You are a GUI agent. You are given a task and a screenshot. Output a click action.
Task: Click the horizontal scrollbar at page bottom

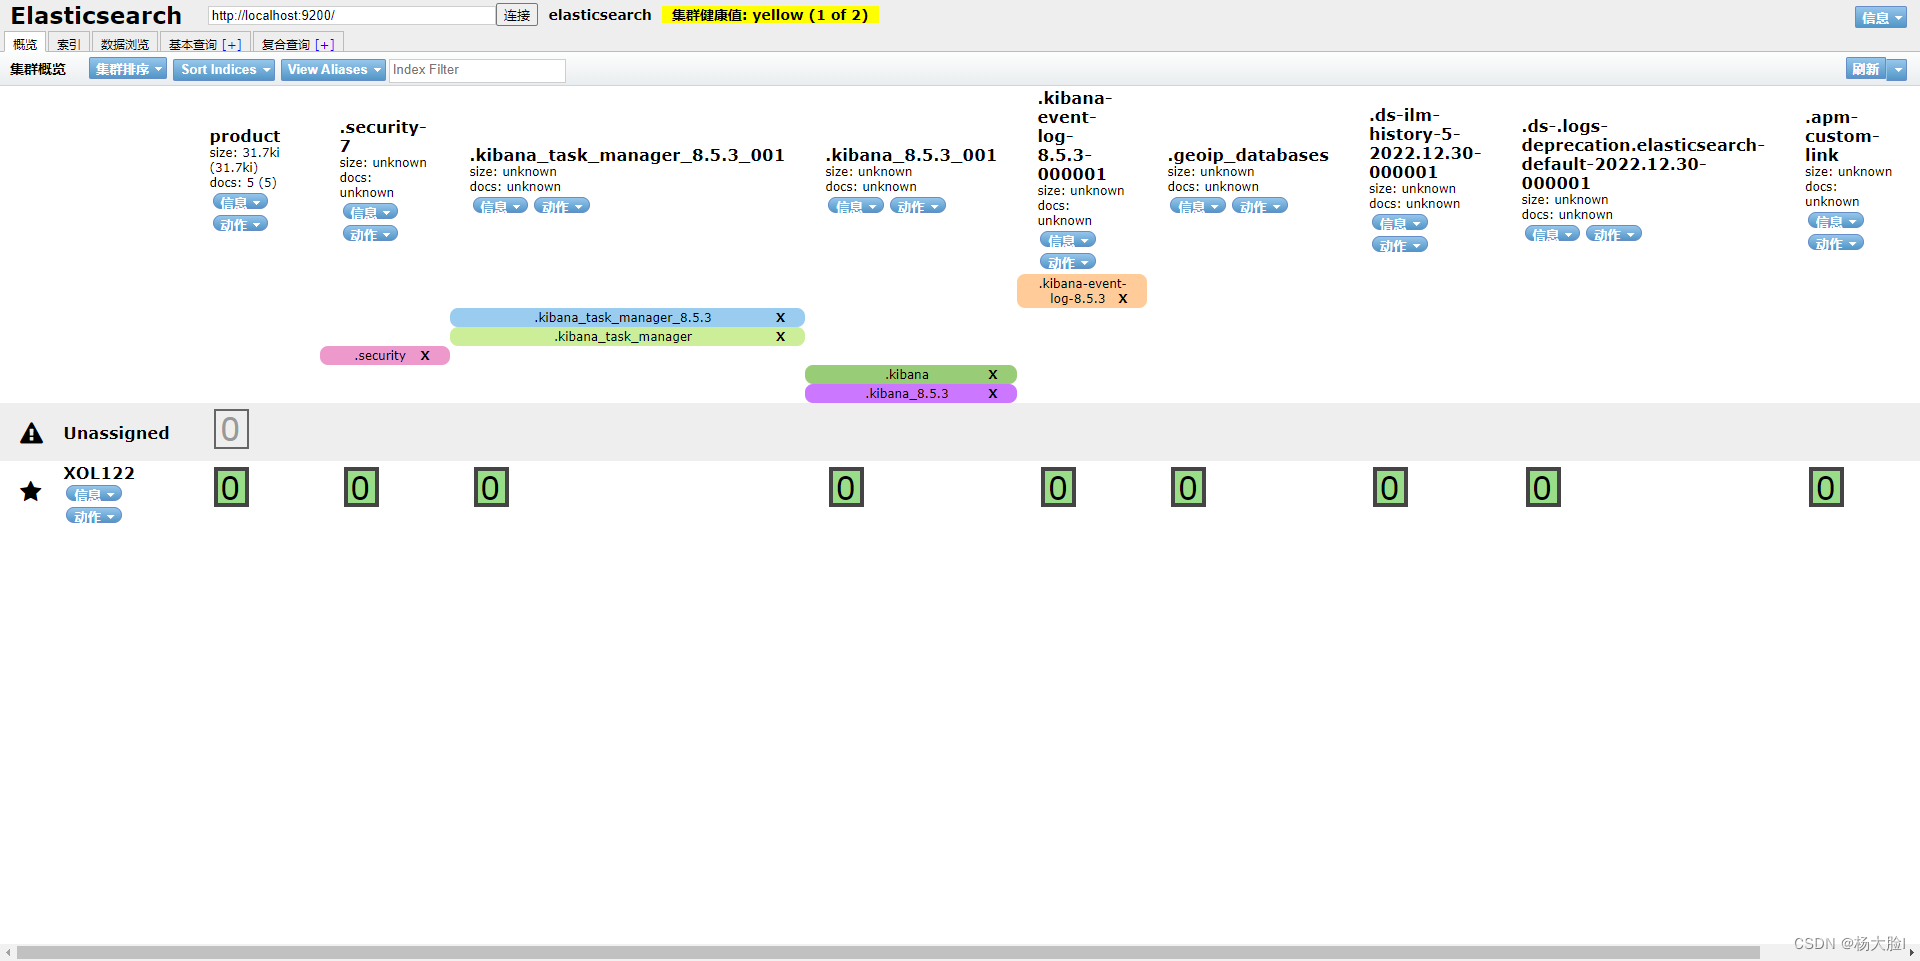pyautogui.click(x=888, y=952)
